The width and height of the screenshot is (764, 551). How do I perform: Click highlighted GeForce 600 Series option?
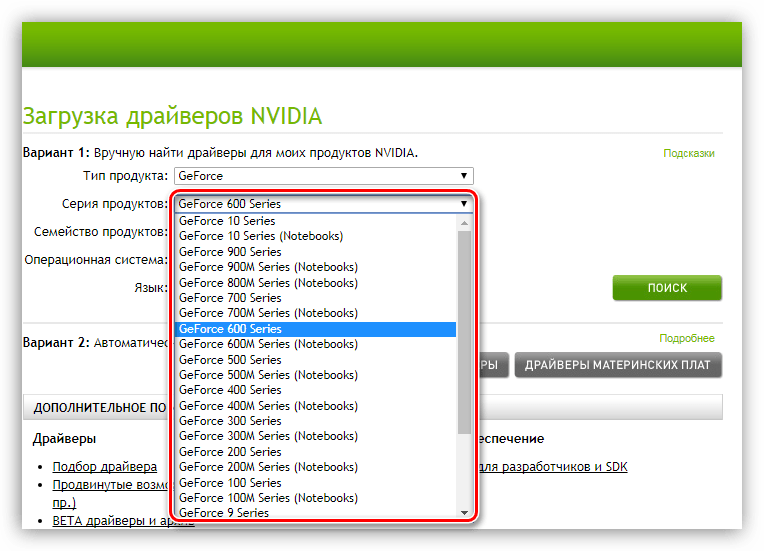[316, 329]
